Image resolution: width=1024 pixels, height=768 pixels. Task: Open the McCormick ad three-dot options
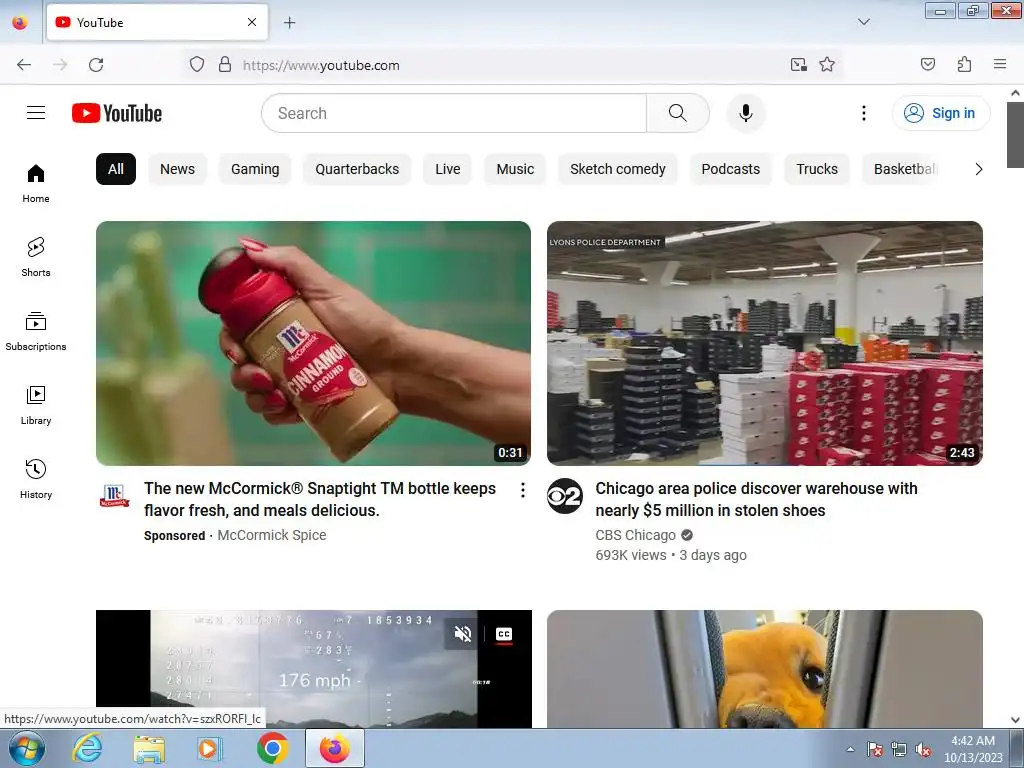pos(522,490)
